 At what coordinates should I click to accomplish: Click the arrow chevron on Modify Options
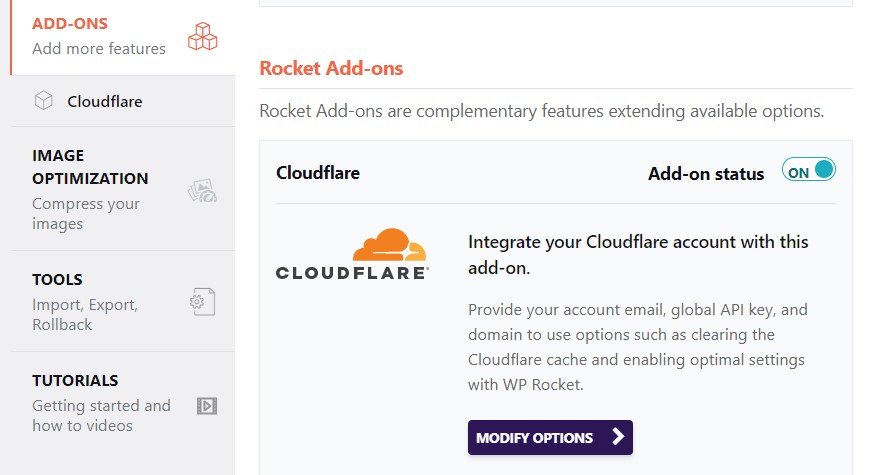(x=618, y=436)
